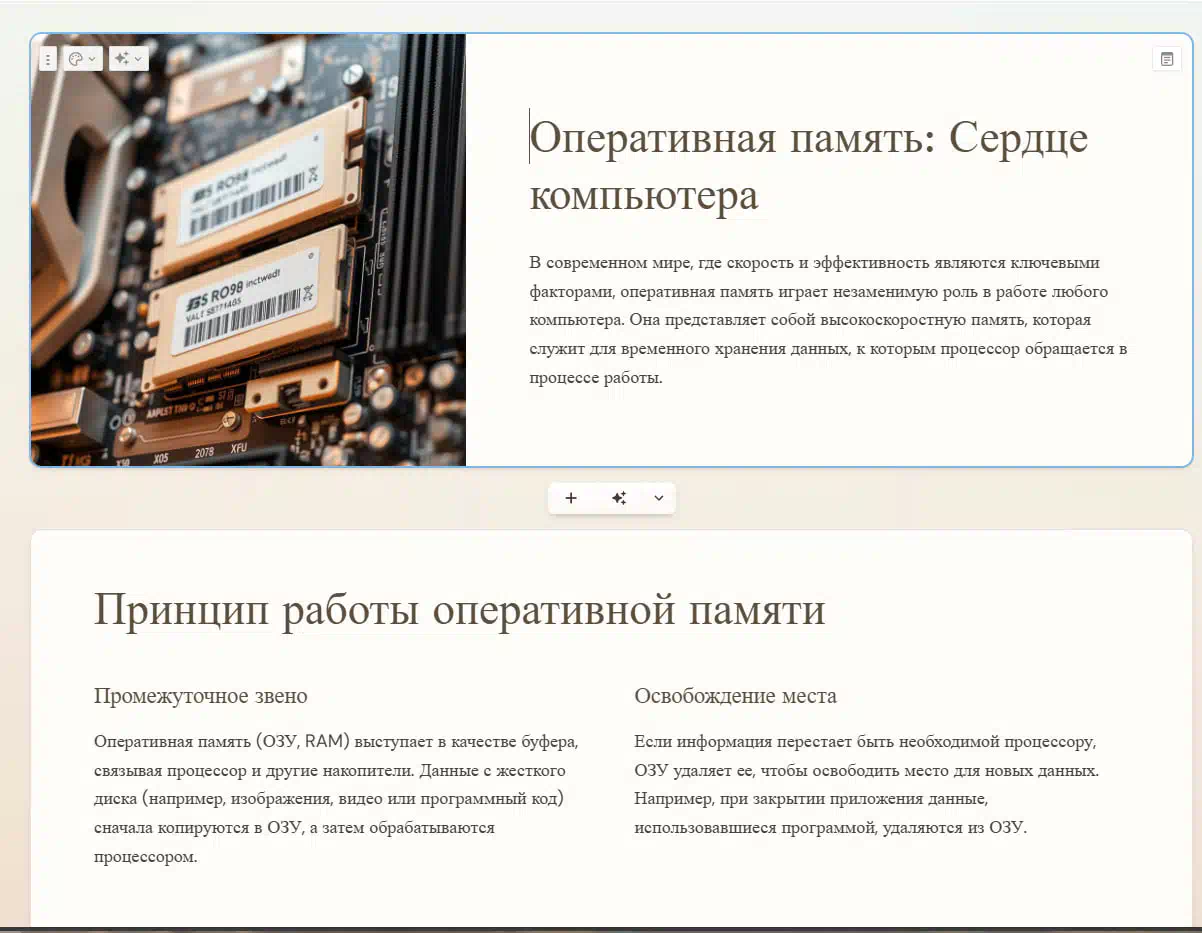
Task: Expand the add-card chevron options
Action: [x=658, y=498]
